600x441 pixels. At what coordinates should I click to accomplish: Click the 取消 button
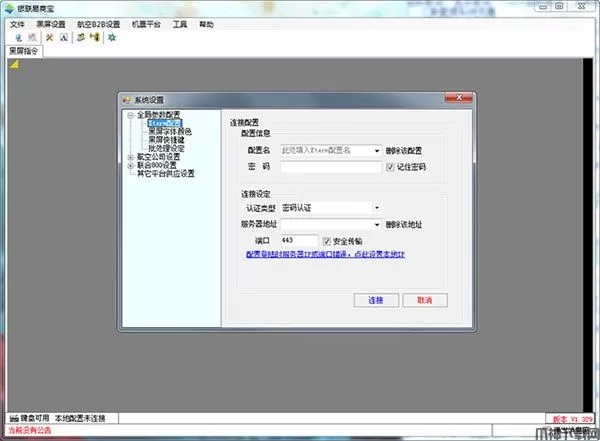[424, 300]
